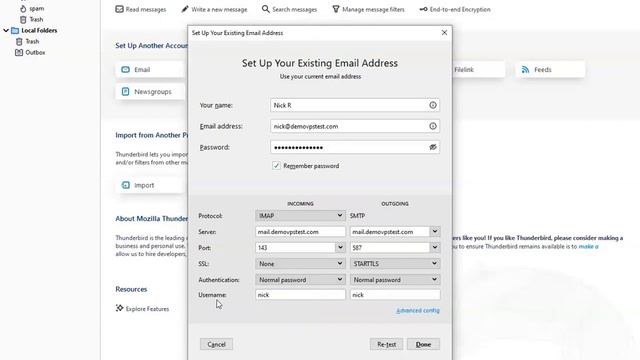Screen dimensions: 640x360
Task: Click the info icon in Your name field
Action: [x=433, y=105]
